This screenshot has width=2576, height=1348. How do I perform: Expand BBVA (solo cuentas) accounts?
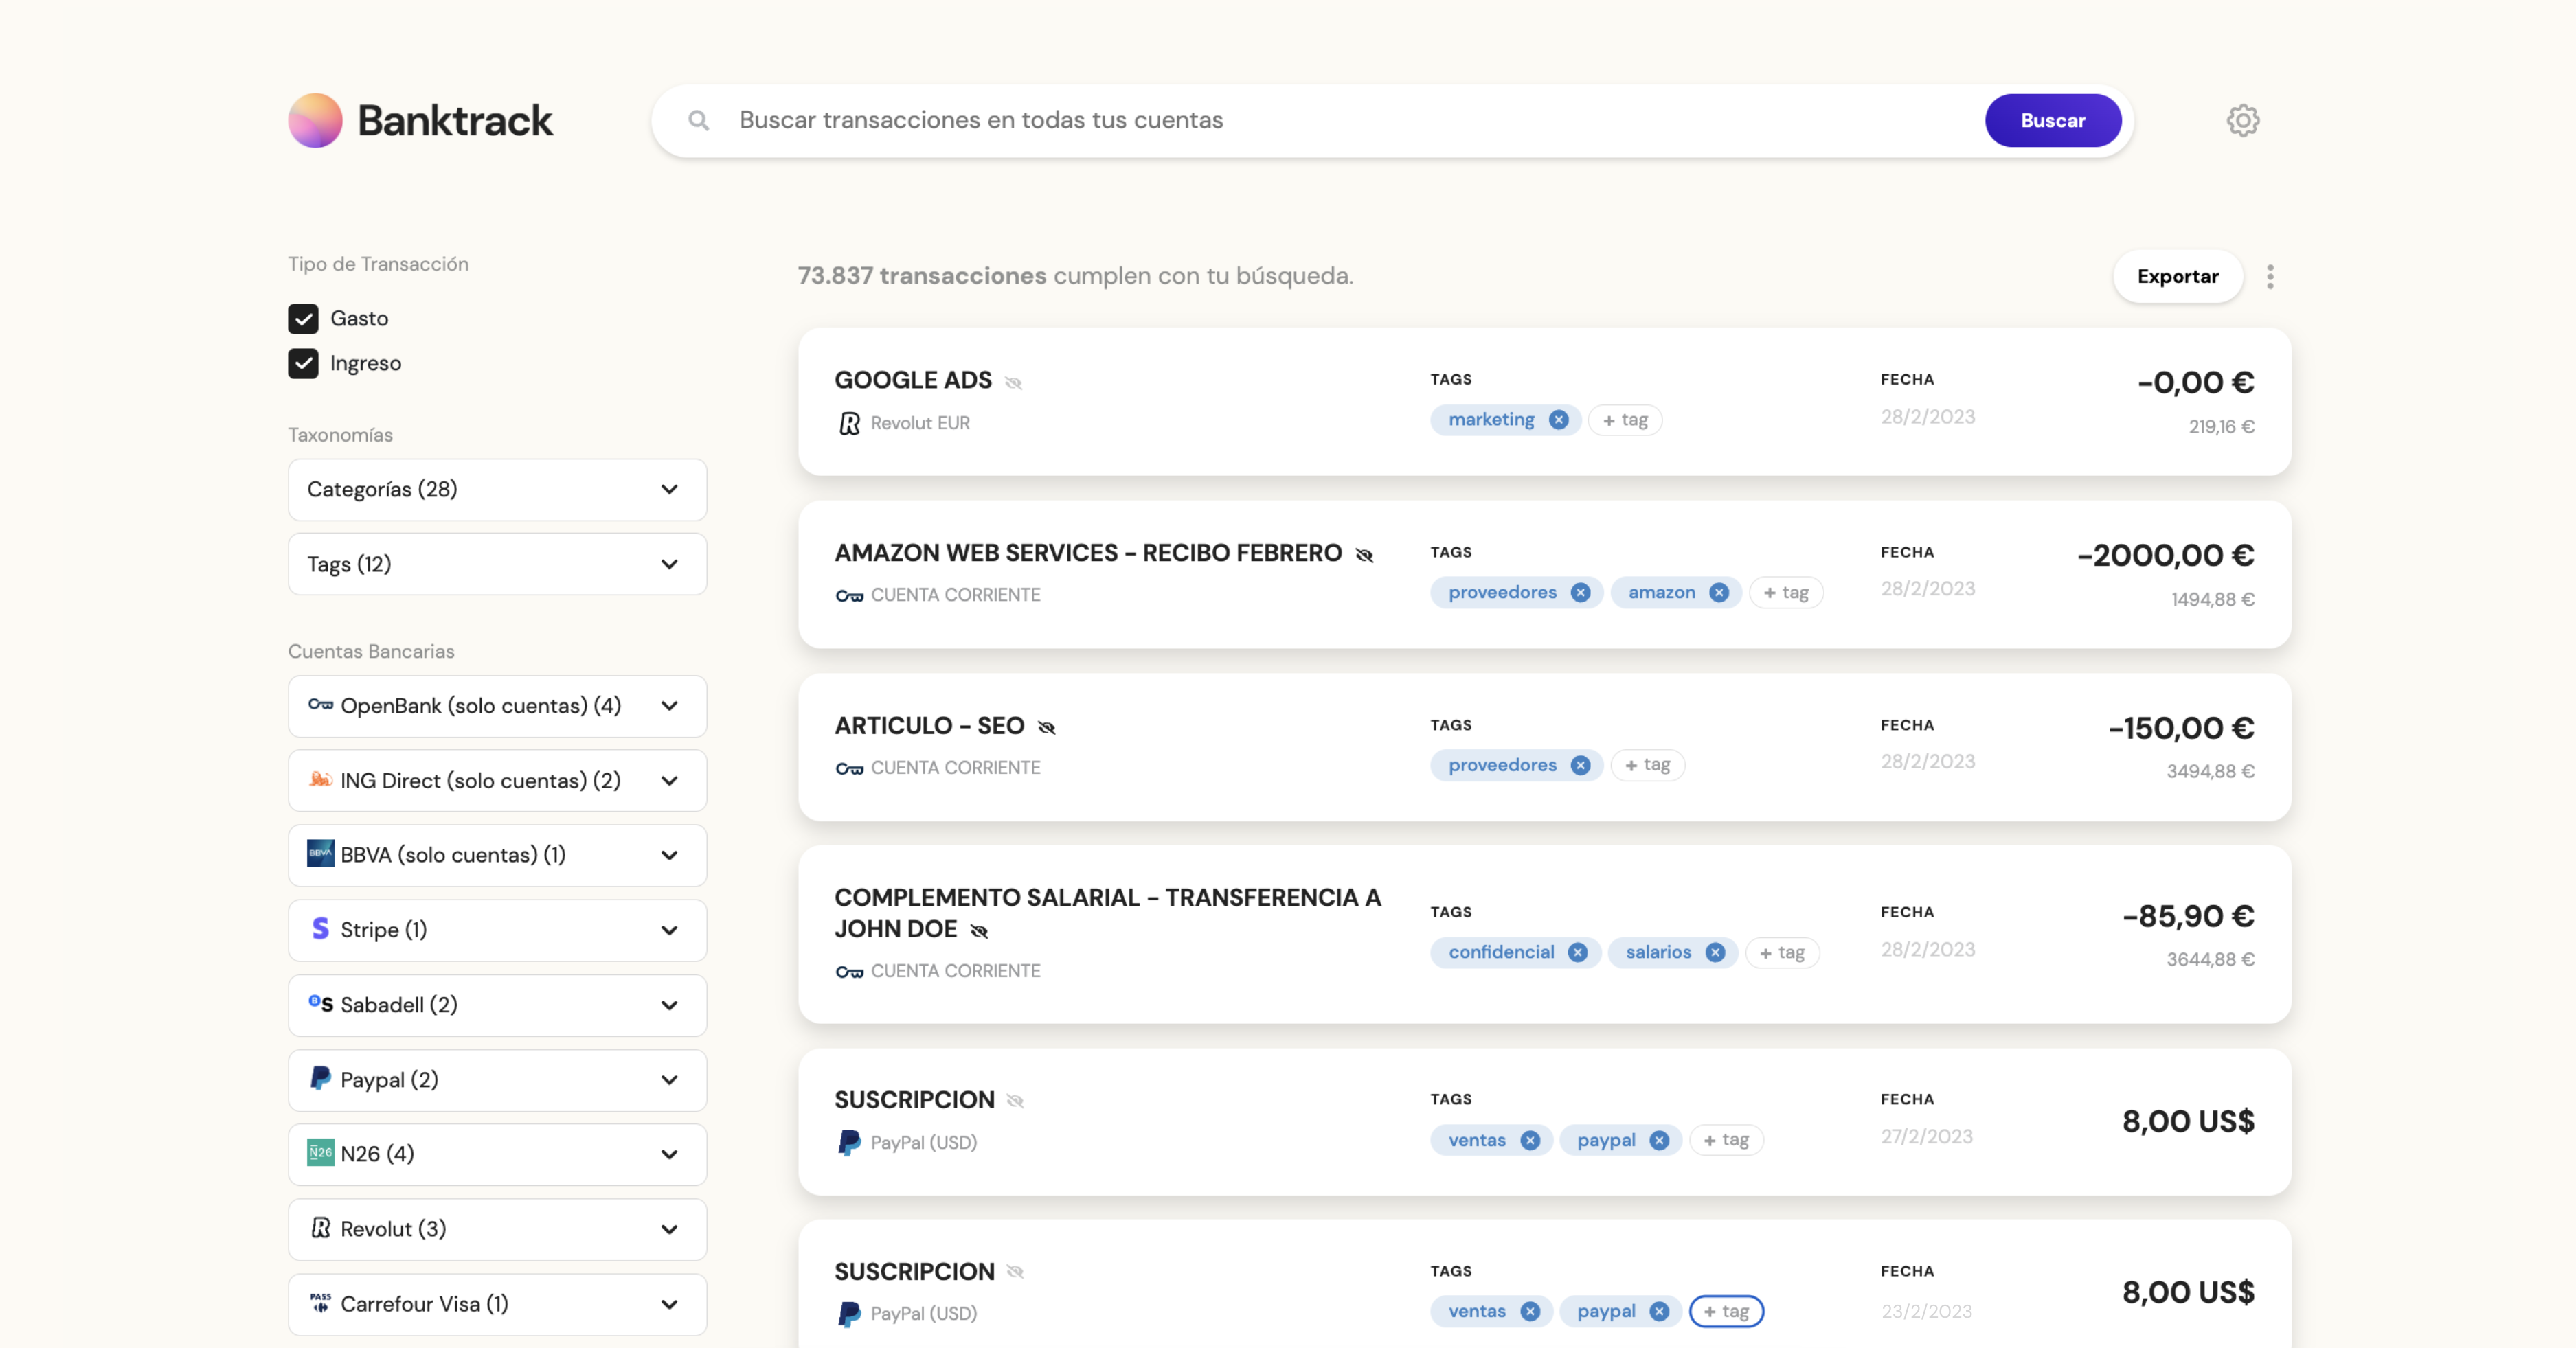pyautogui.click(x=497, y=855)
